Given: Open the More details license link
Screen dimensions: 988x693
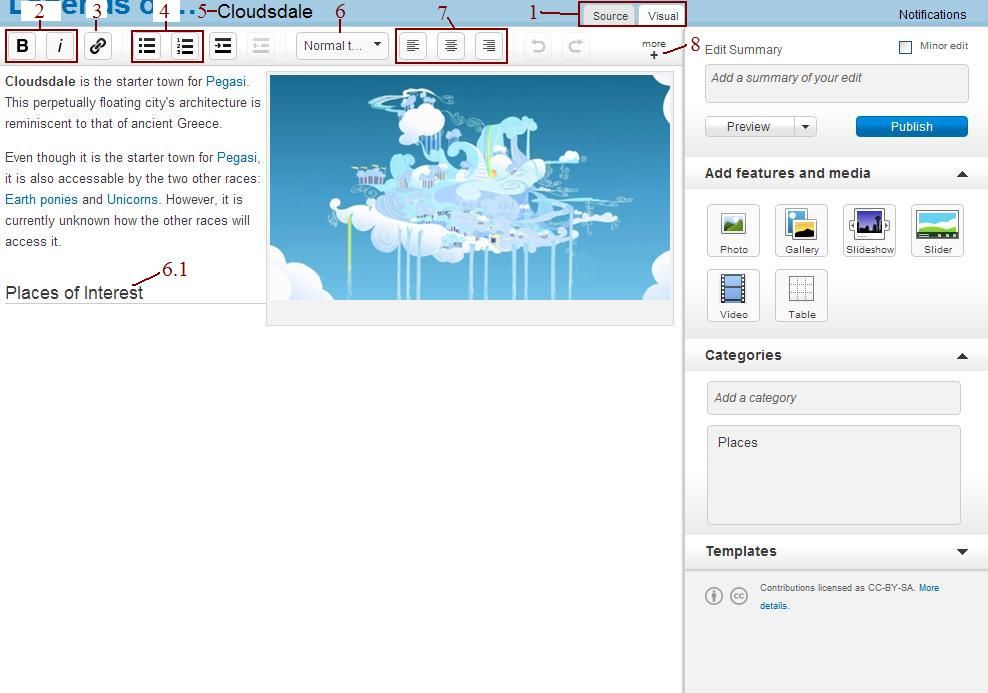Looking at the screenshot, I should (929, 588).
